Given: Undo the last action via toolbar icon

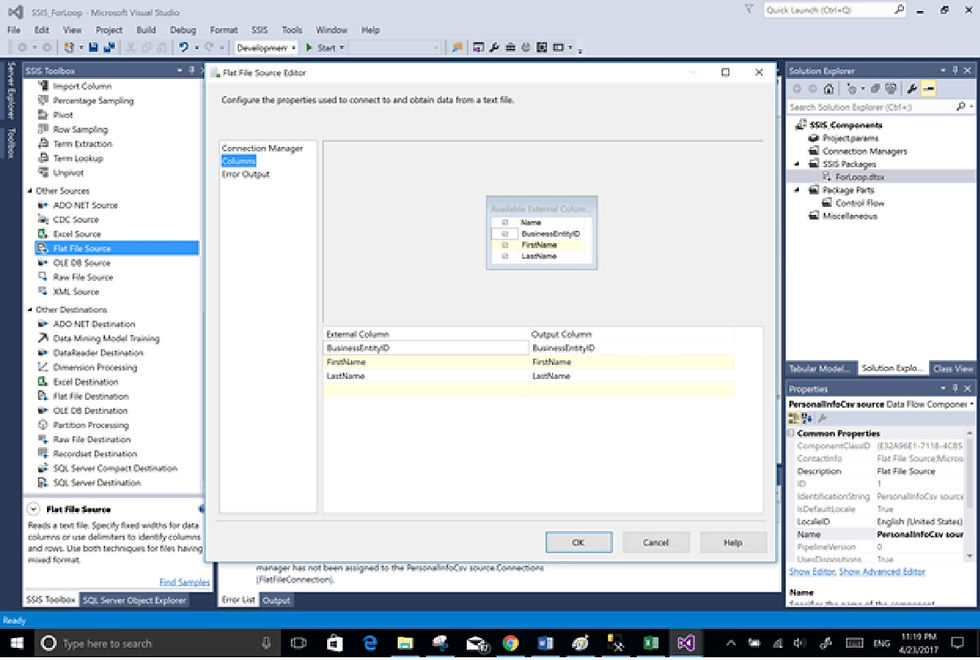Looking at the screenshot, I should 183,48.
